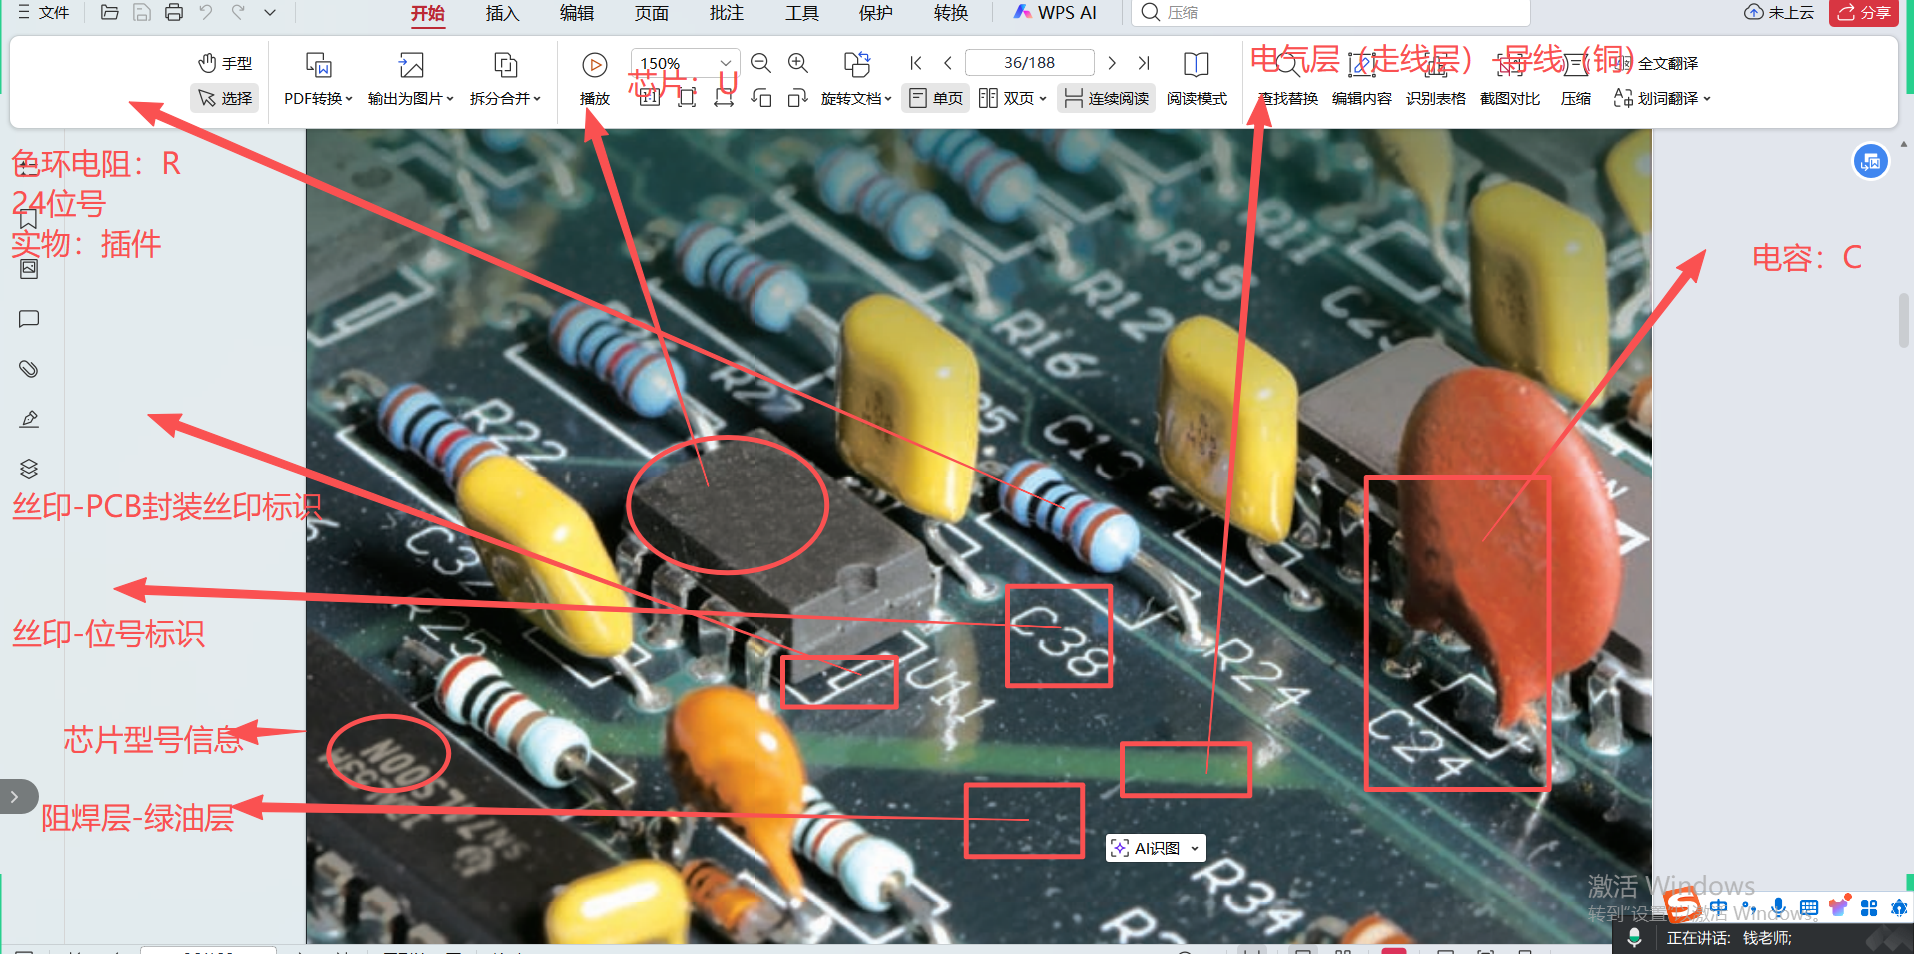1914x954 pixels.
Task: Click the zoom in magnifier icon
Action: coord(798,63)
